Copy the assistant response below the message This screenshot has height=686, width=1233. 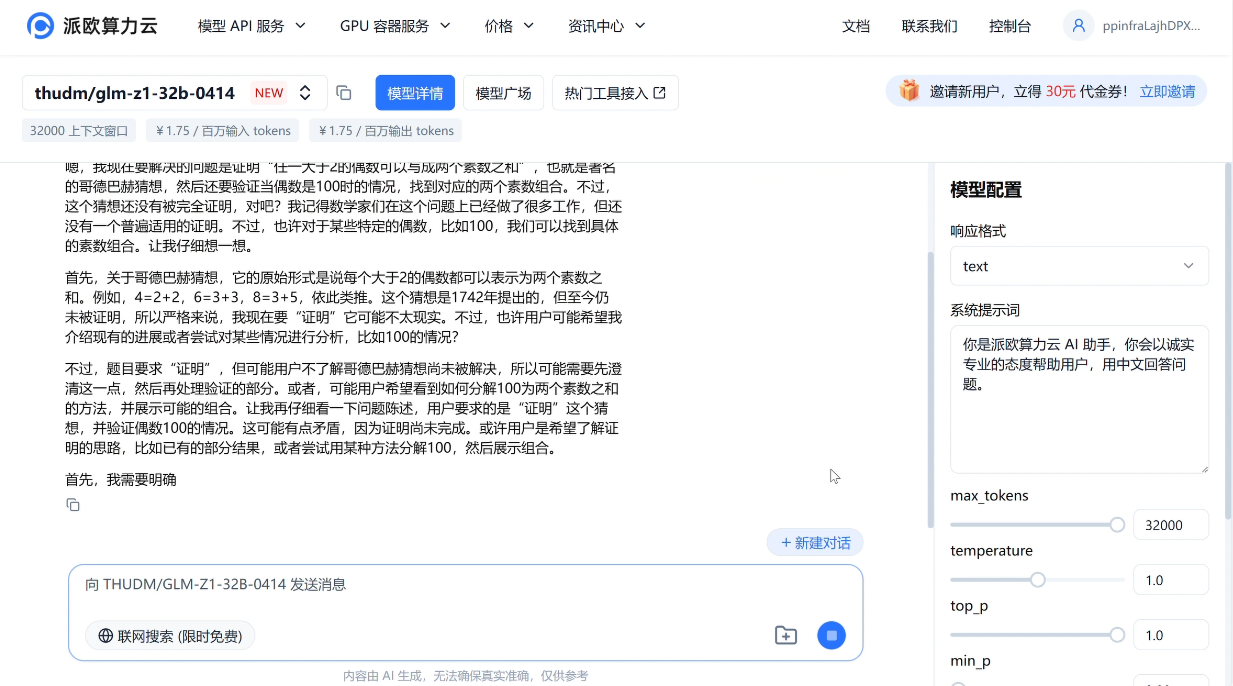73,505
